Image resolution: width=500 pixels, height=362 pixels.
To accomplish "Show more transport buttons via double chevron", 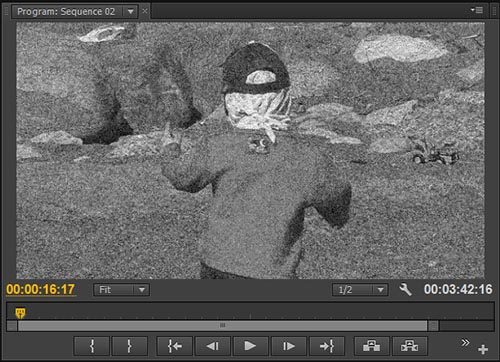I will 465,342.
